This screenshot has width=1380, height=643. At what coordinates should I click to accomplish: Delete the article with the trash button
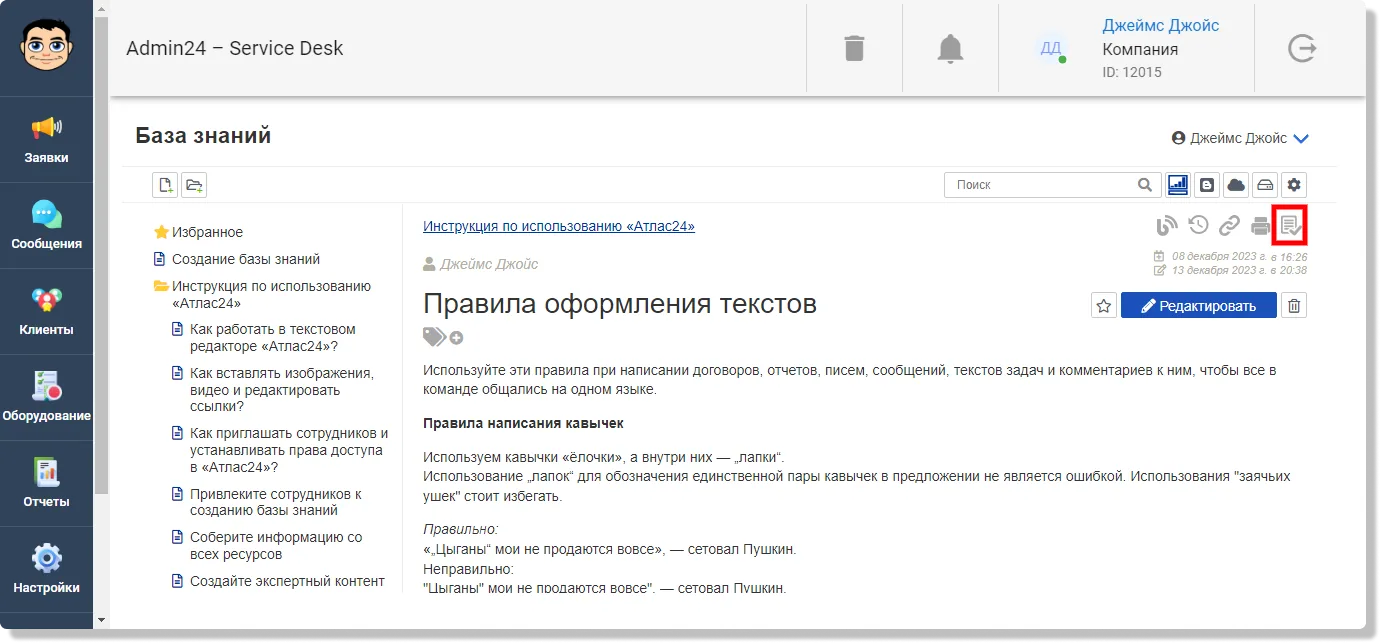[x=1294, y=306]
